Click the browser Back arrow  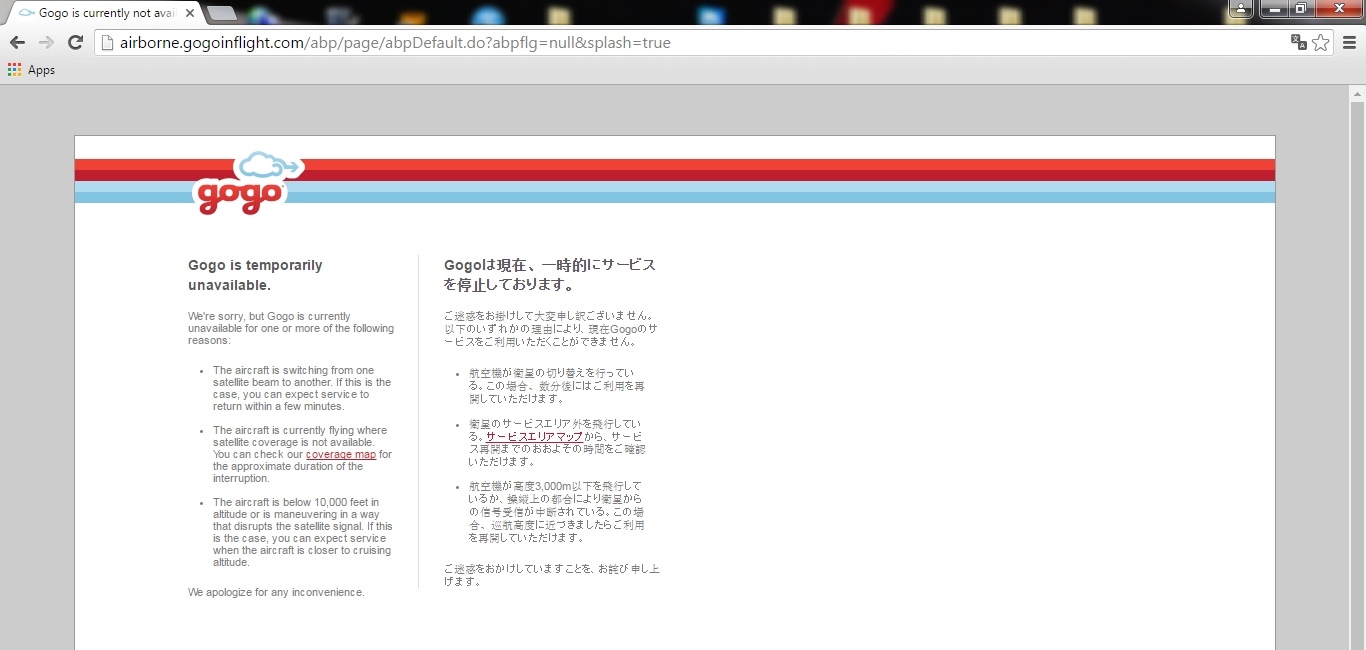click(x=17, y=42)
